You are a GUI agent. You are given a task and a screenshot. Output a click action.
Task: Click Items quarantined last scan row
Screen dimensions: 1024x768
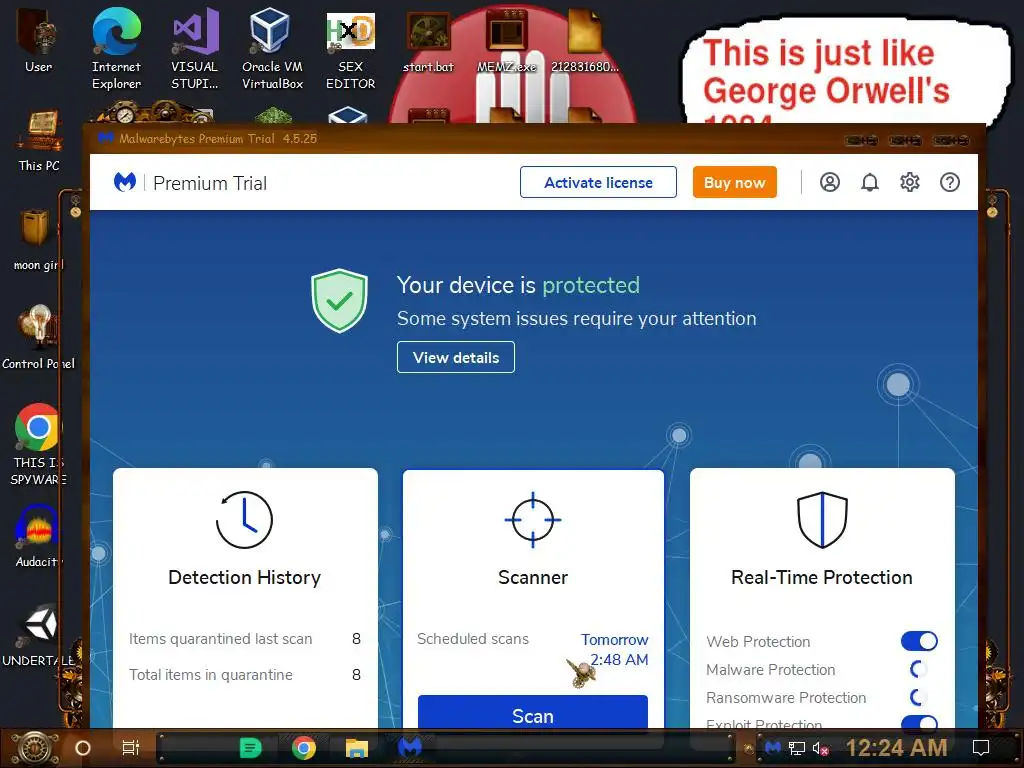tap(245, 639)
